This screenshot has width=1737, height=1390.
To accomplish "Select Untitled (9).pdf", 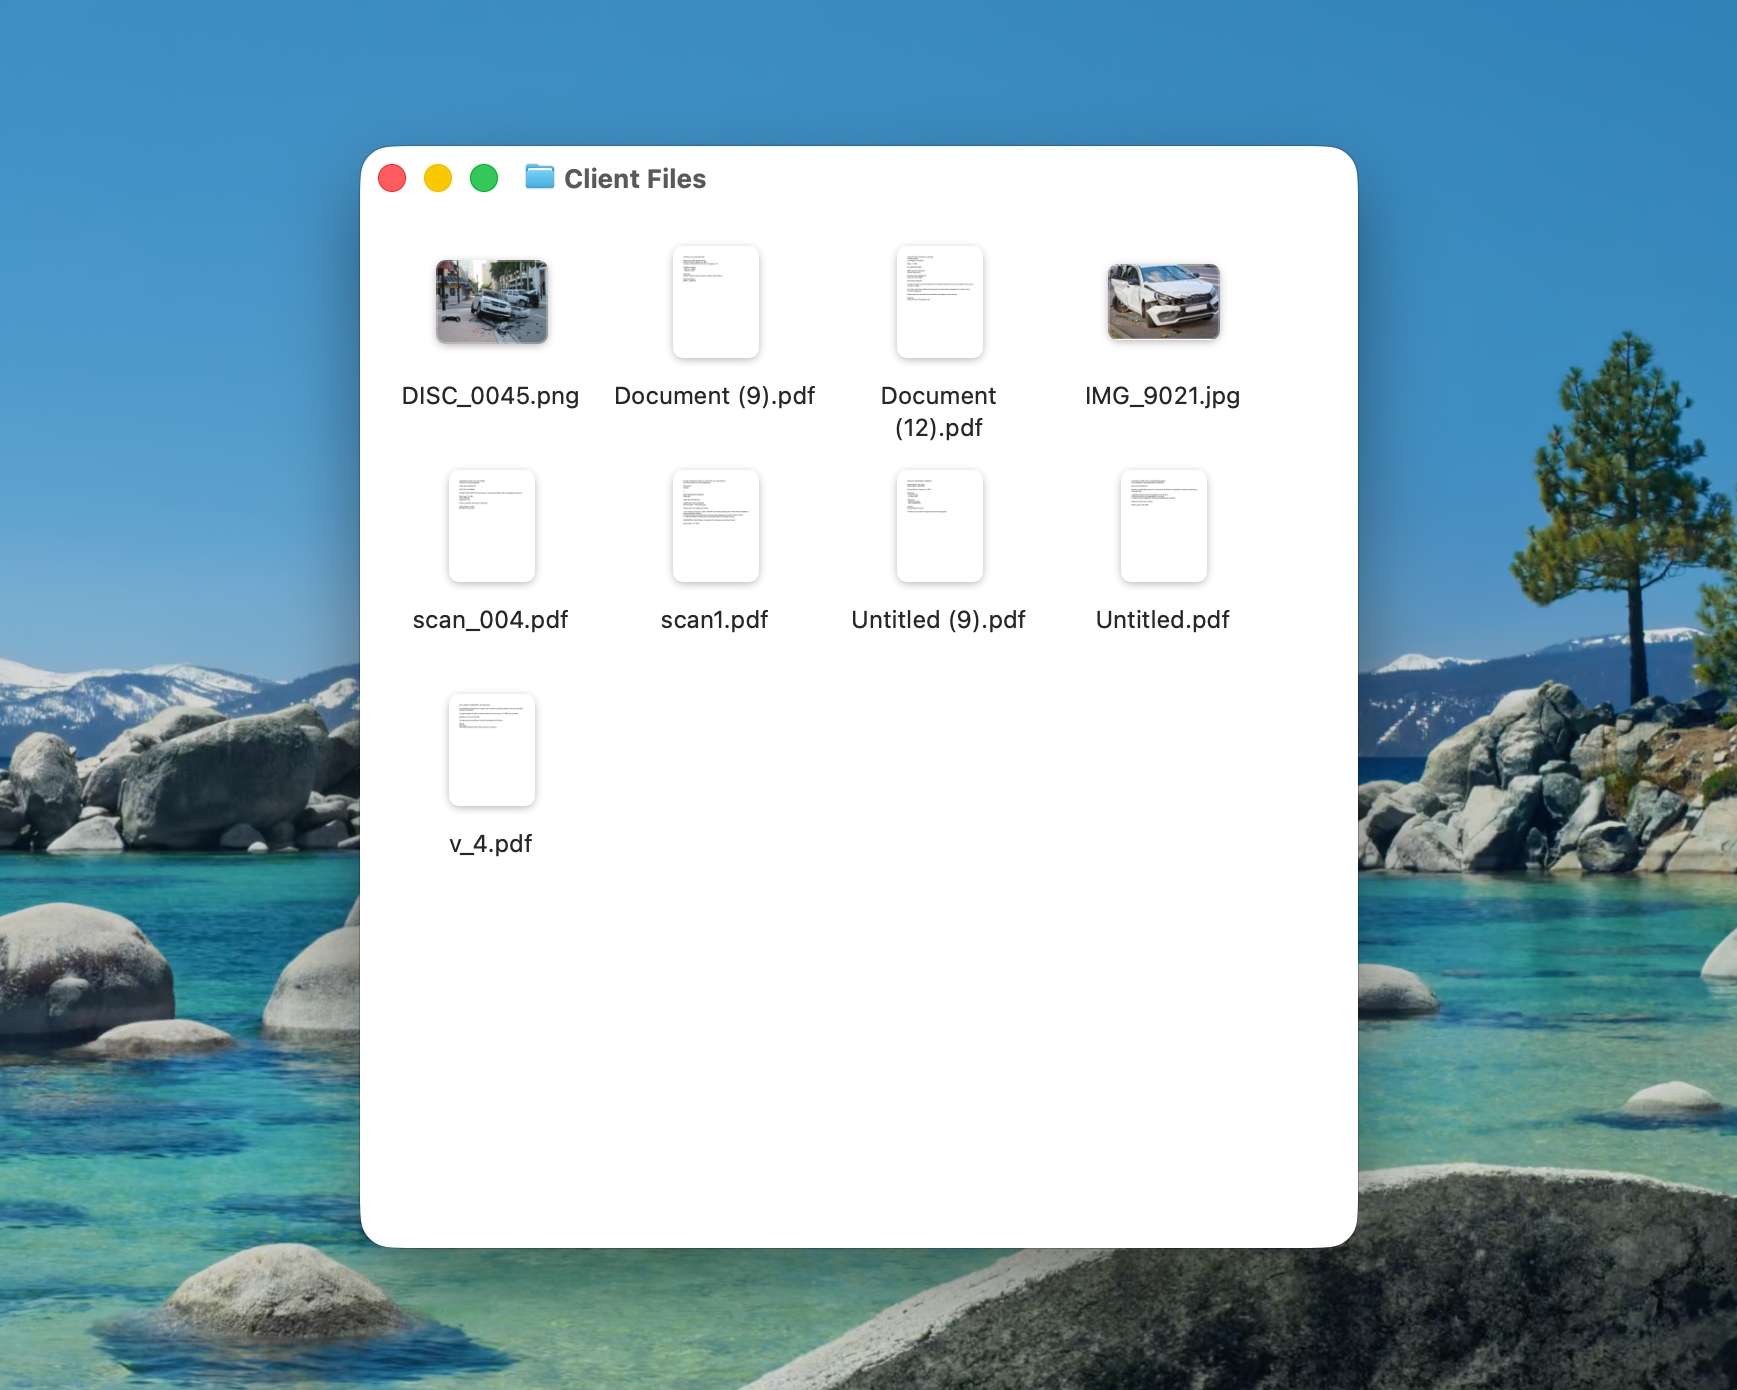I will (939, 526).
